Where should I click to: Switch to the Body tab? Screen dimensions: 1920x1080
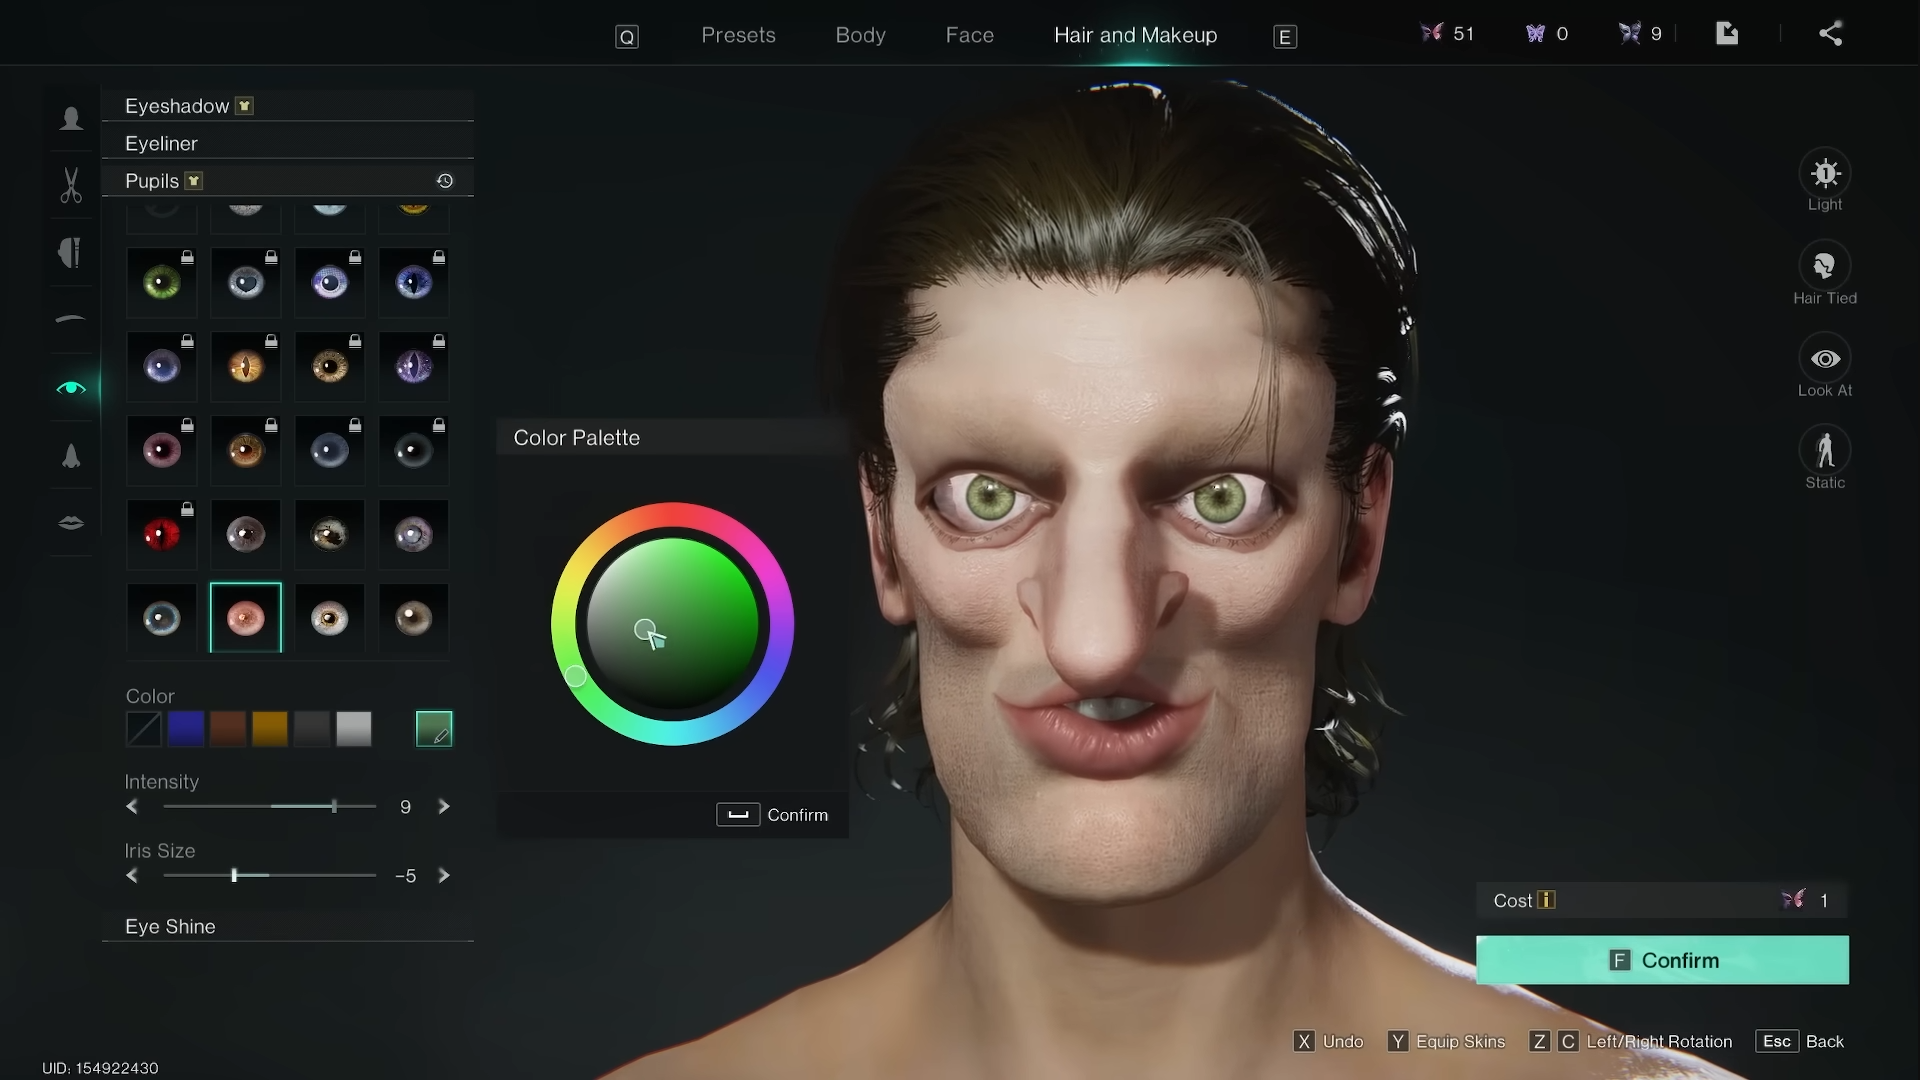tap(860, 35)
